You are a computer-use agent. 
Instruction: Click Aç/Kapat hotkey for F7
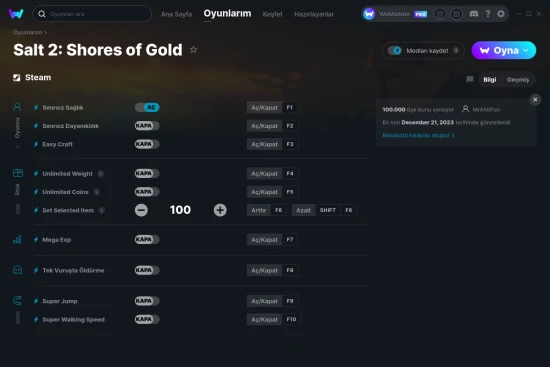click(272, 240)
